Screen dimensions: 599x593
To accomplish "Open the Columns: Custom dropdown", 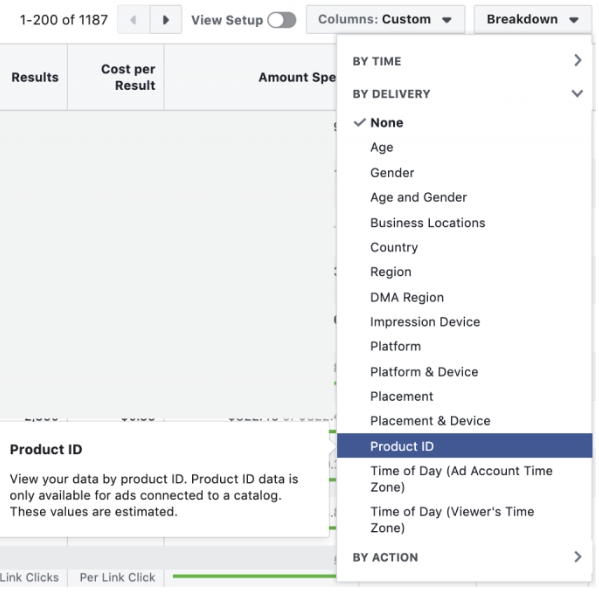I will (385, 19).
